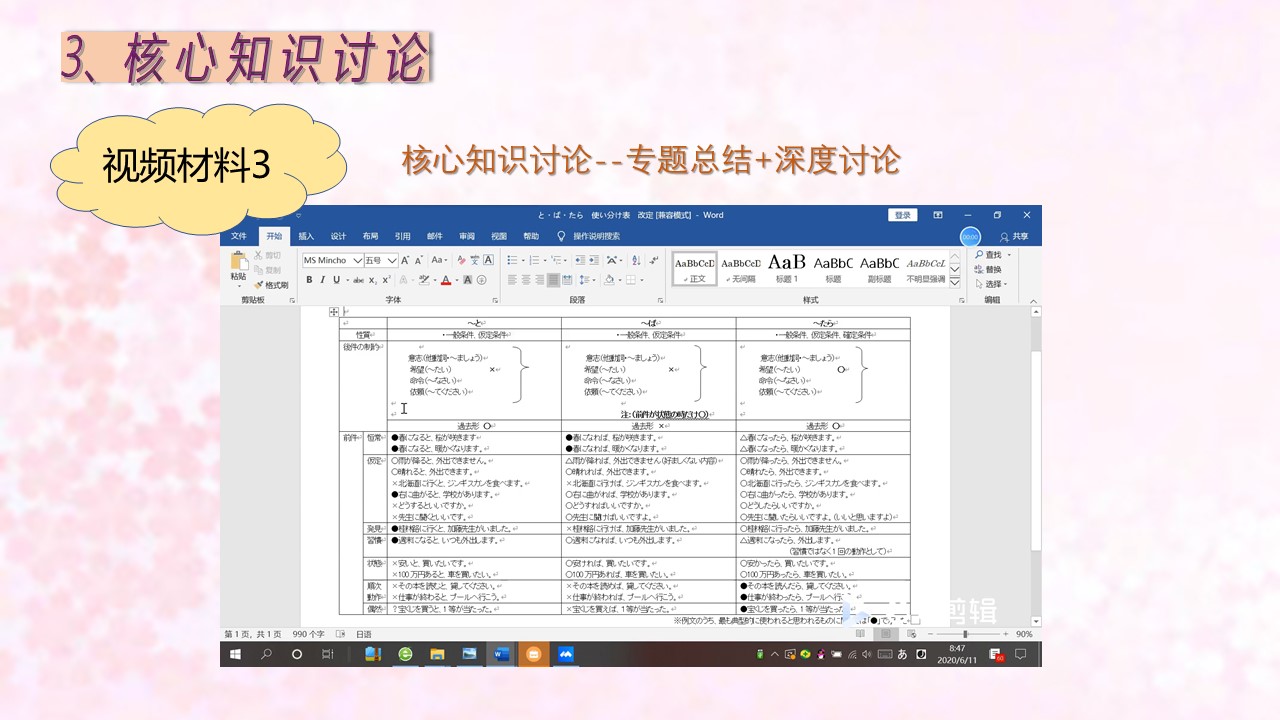The height and width of the screenshot is (720, 1280).
Task: Click the ribbon display options icon
Action: [x=938, y=215]
